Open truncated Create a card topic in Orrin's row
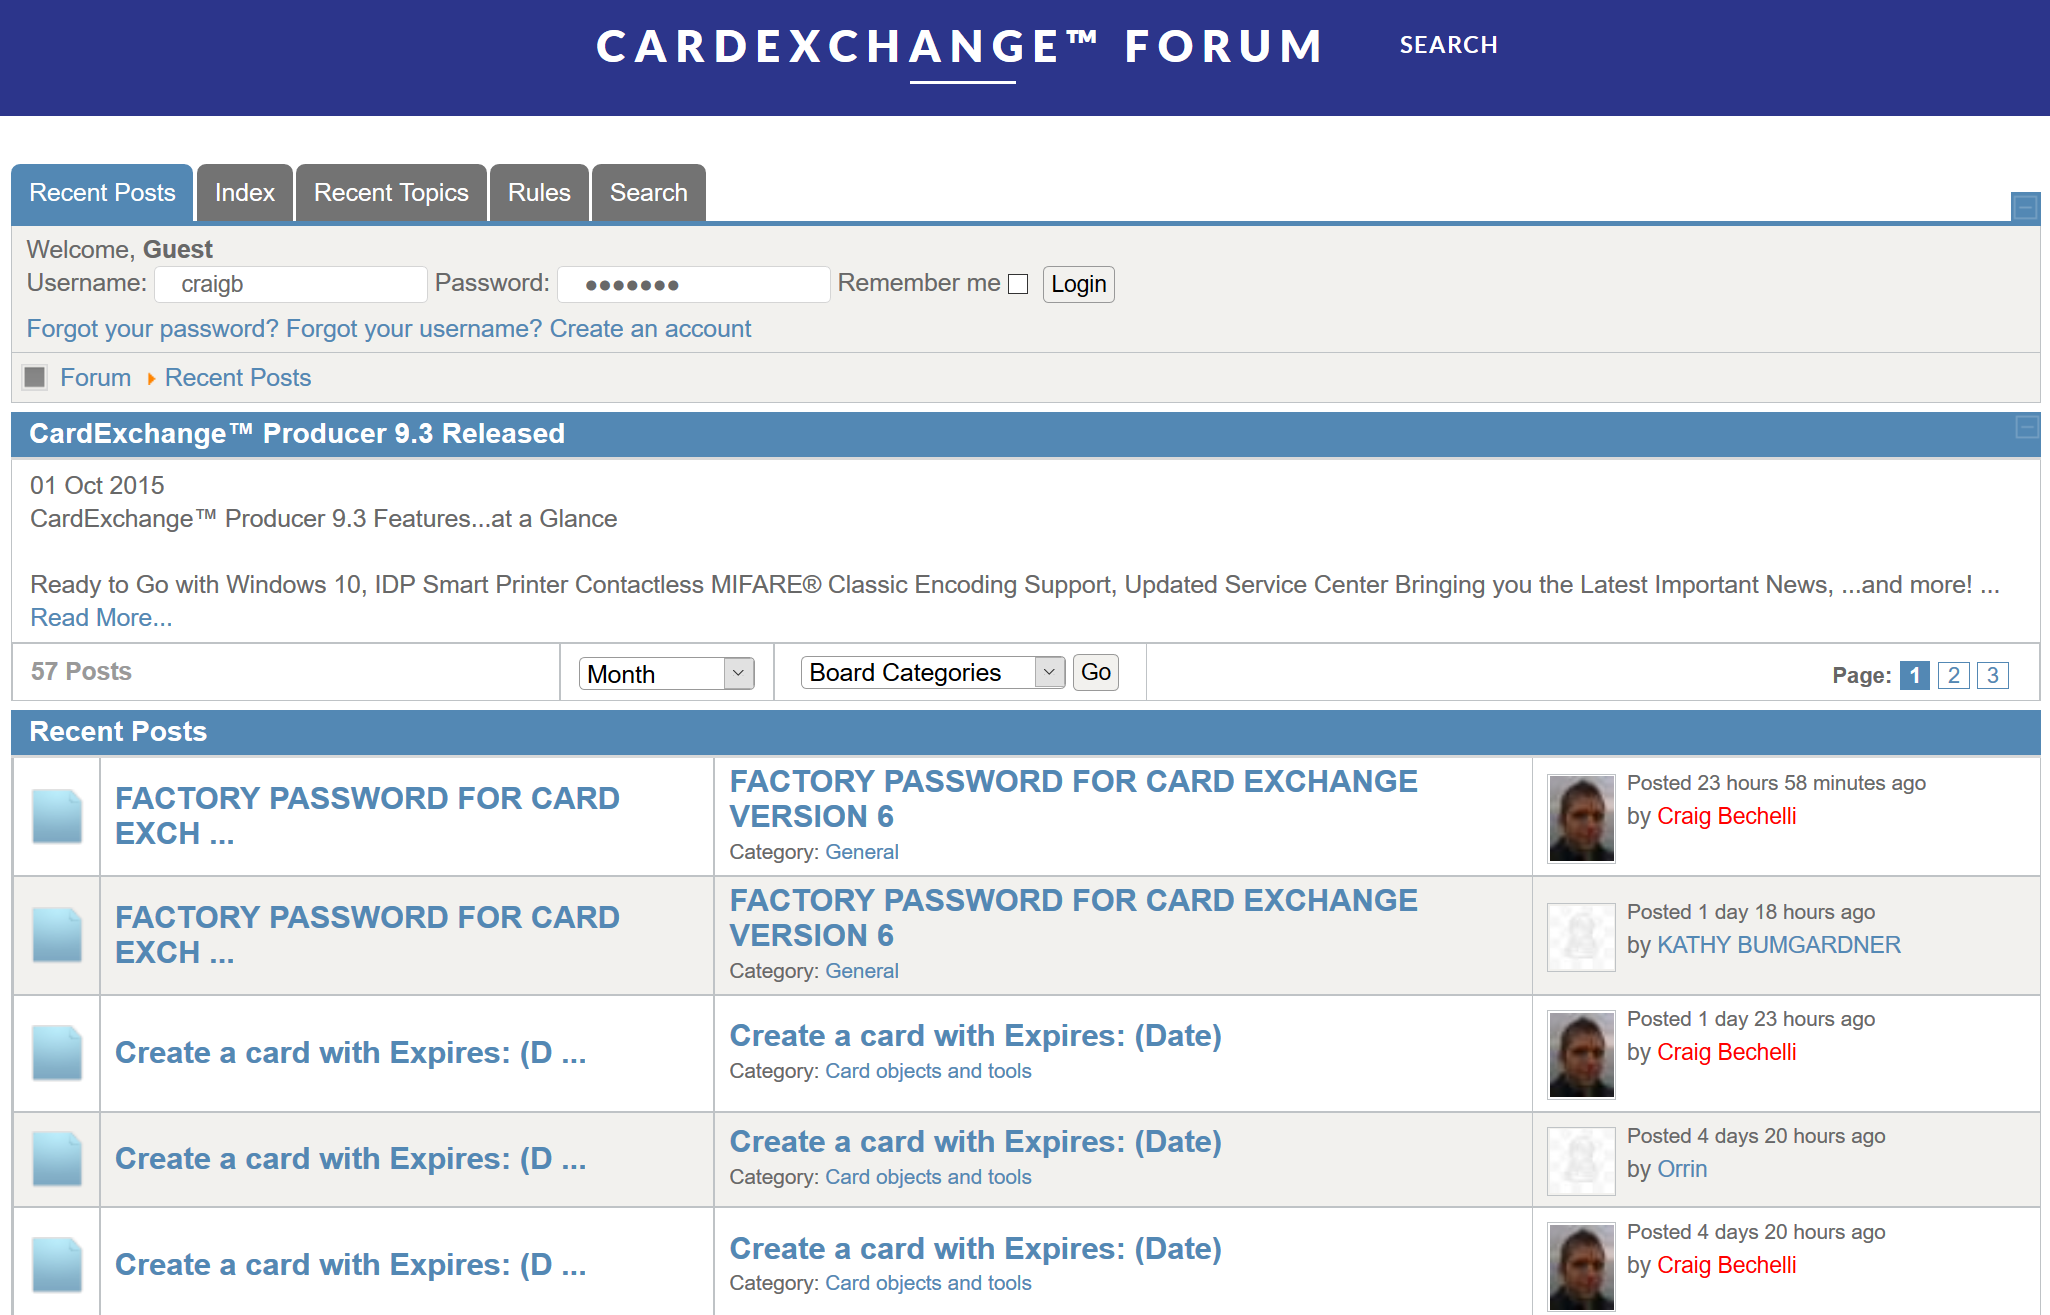 coord(350,1159)
